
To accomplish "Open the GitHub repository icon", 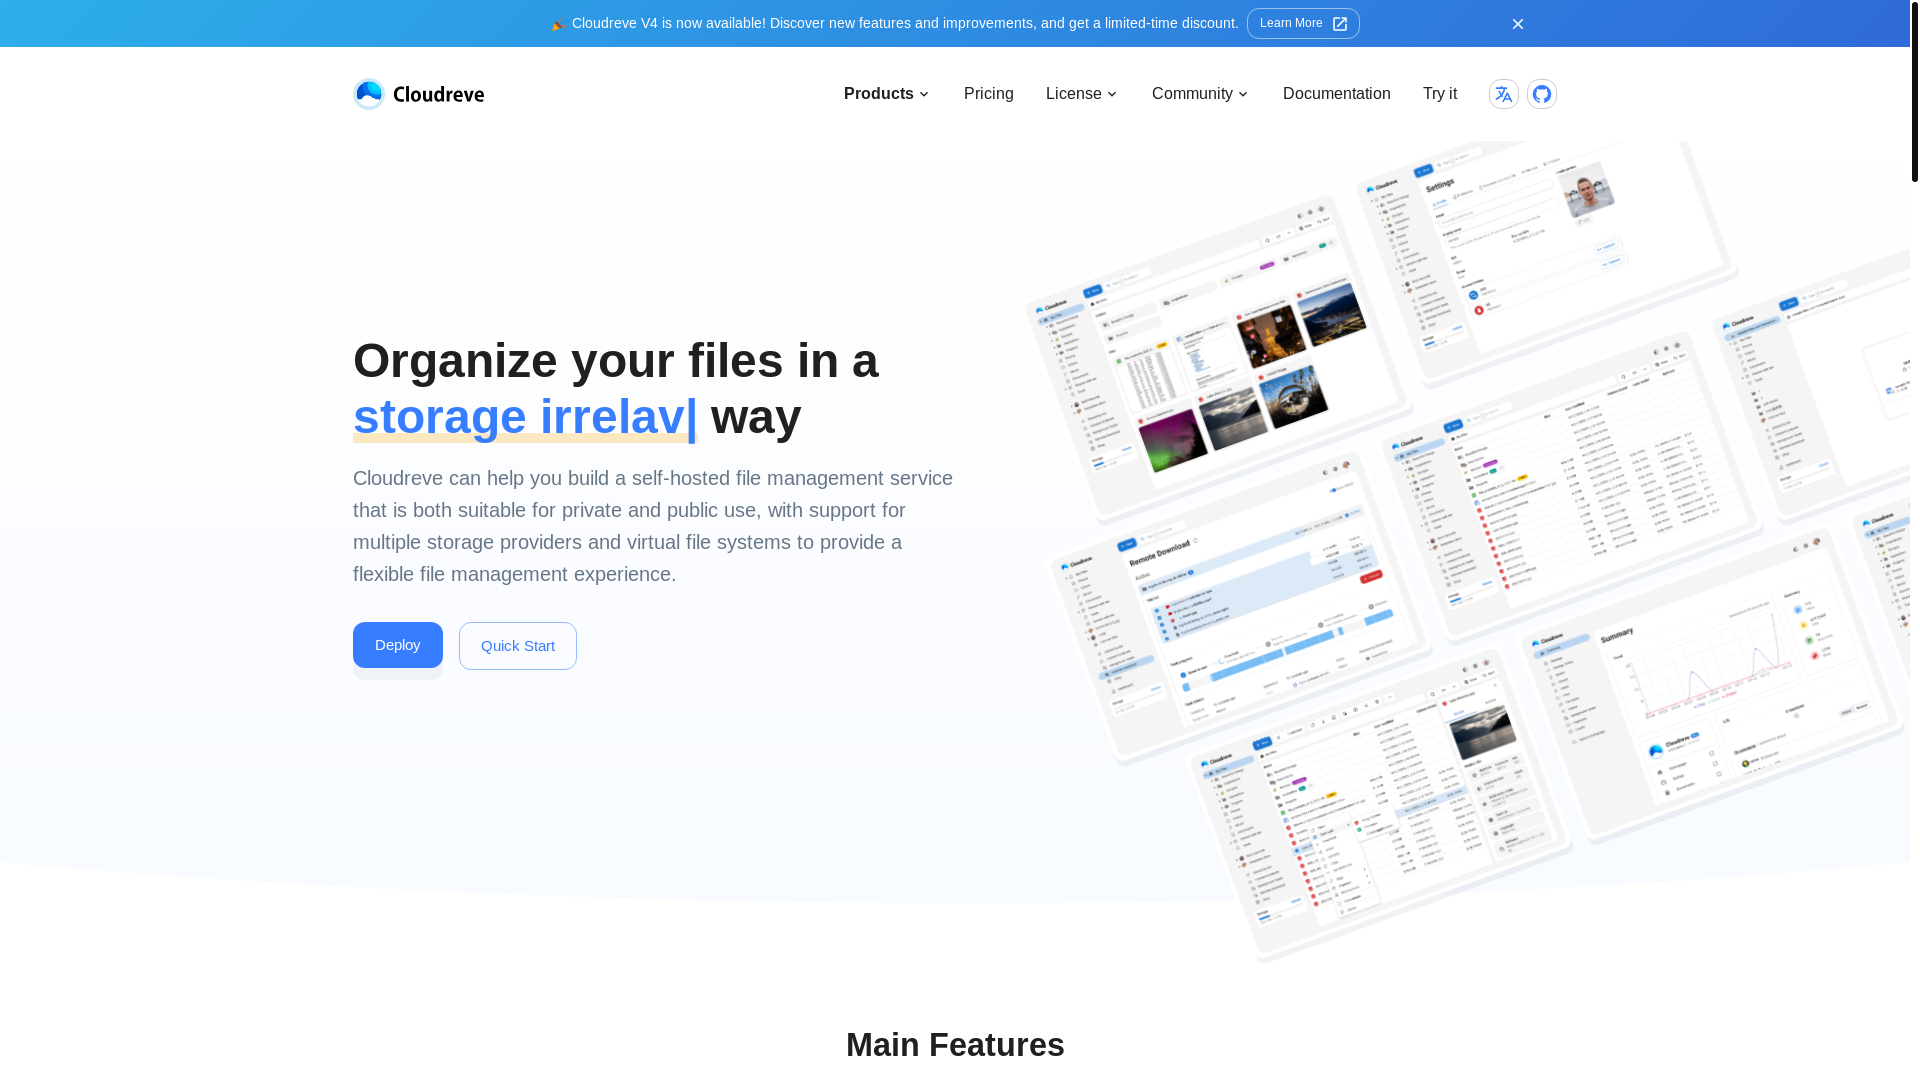I will click(1541, 94).
